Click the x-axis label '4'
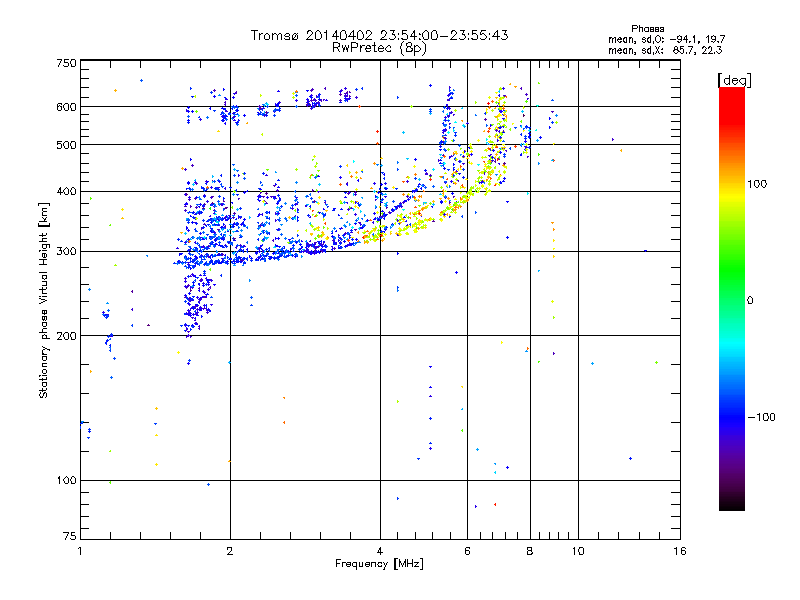800x600 pixels. click(x=380, y=551)
